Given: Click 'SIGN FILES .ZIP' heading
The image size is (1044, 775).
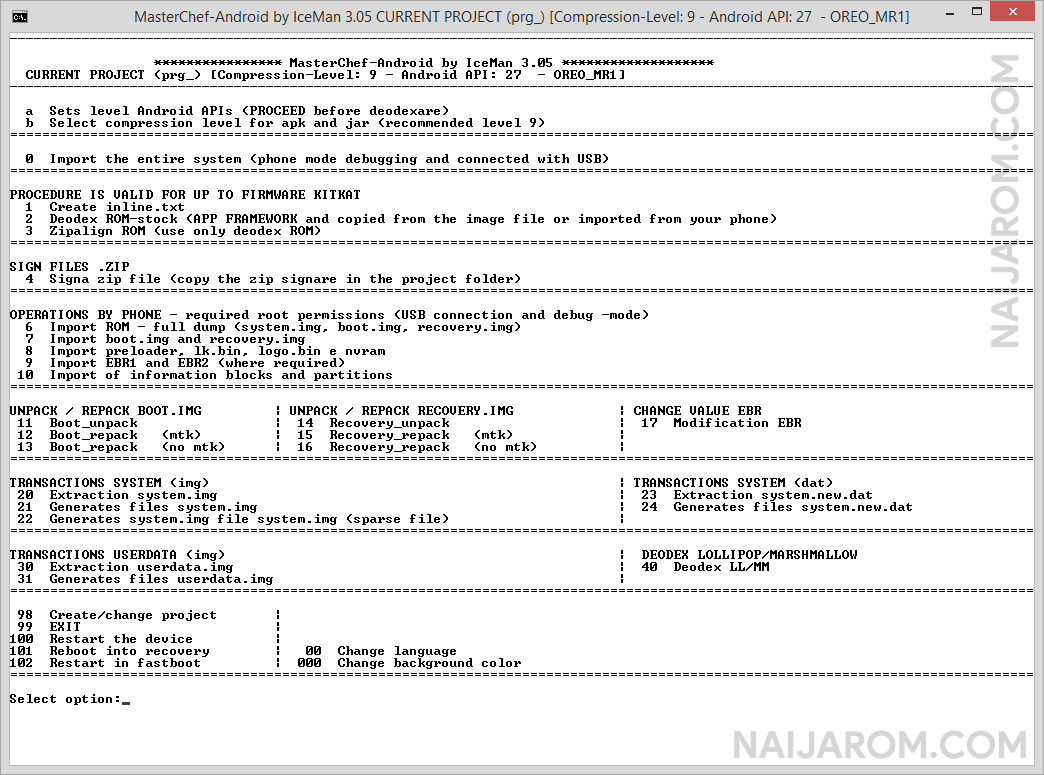Looking at the screenshot, I should (x=69, y=267).
